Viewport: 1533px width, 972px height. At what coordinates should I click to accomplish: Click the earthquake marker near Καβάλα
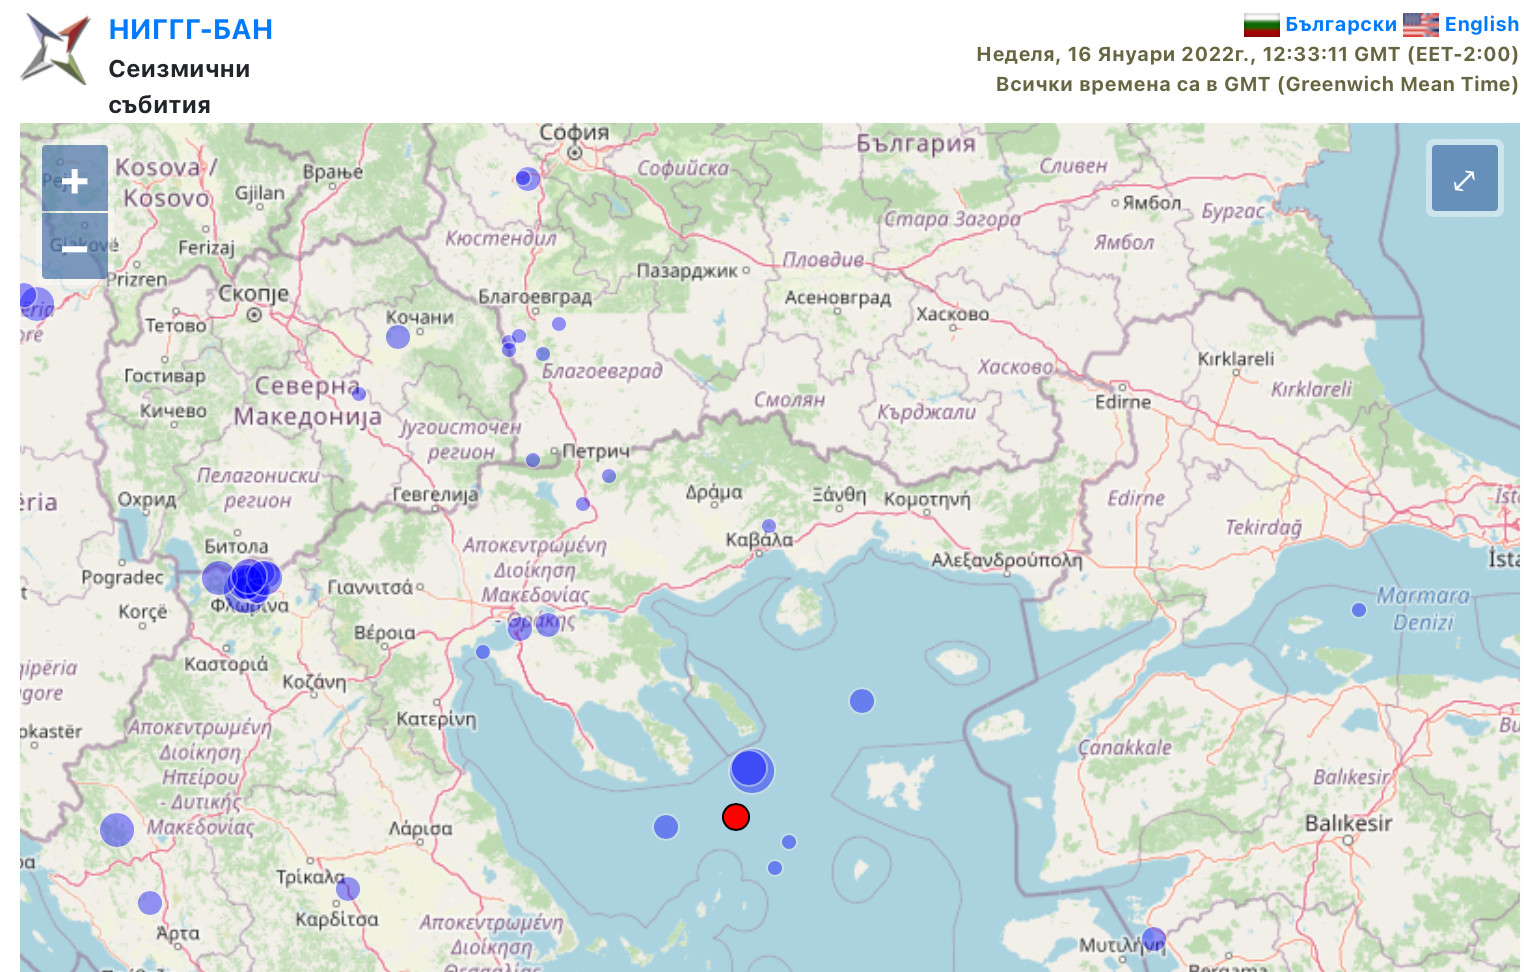point(769,526)
